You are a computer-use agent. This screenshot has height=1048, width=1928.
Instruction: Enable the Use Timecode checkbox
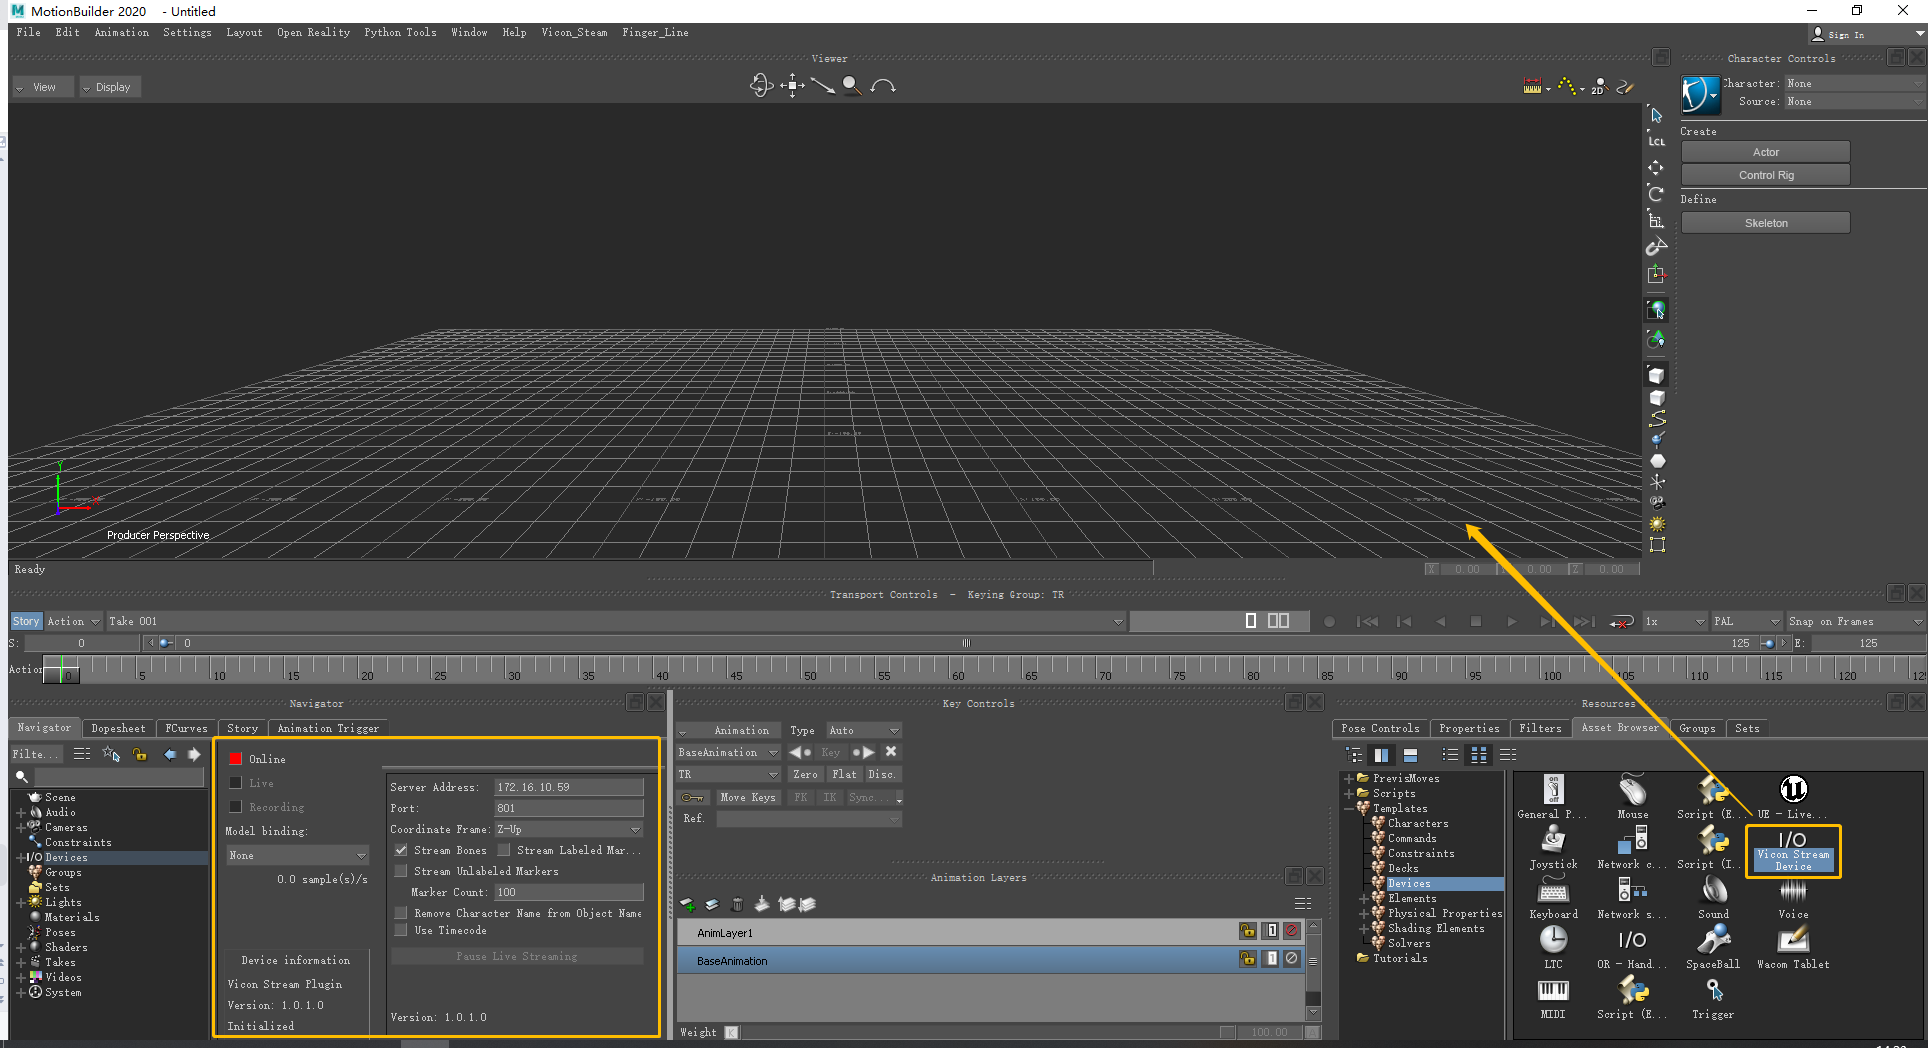click(x=401, y=930)
